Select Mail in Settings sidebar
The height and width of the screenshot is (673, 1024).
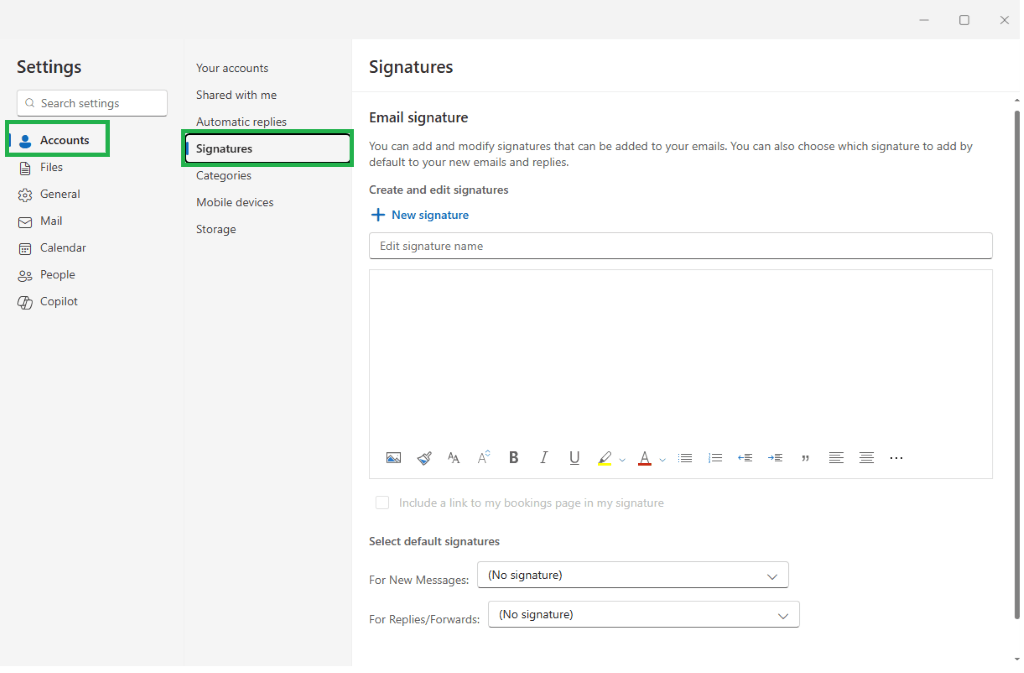coord(51,221)
